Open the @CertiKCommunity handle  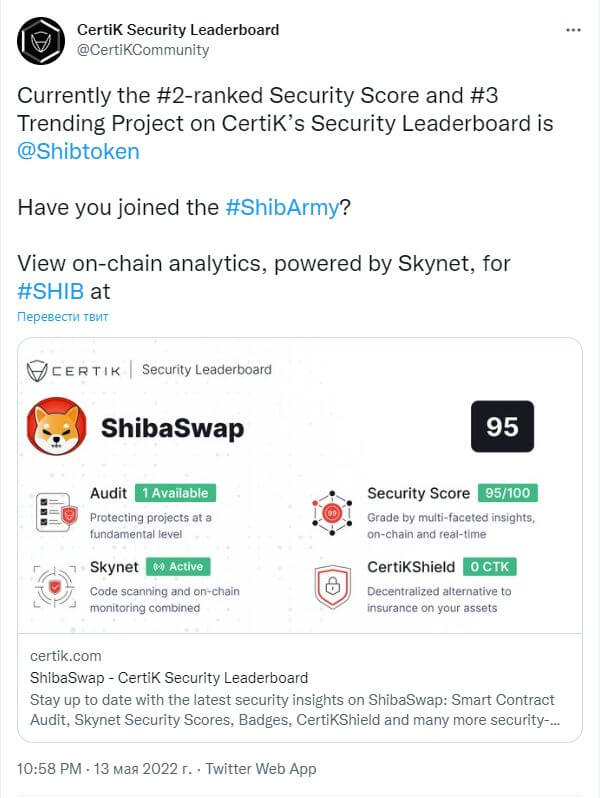click(143, 50)
